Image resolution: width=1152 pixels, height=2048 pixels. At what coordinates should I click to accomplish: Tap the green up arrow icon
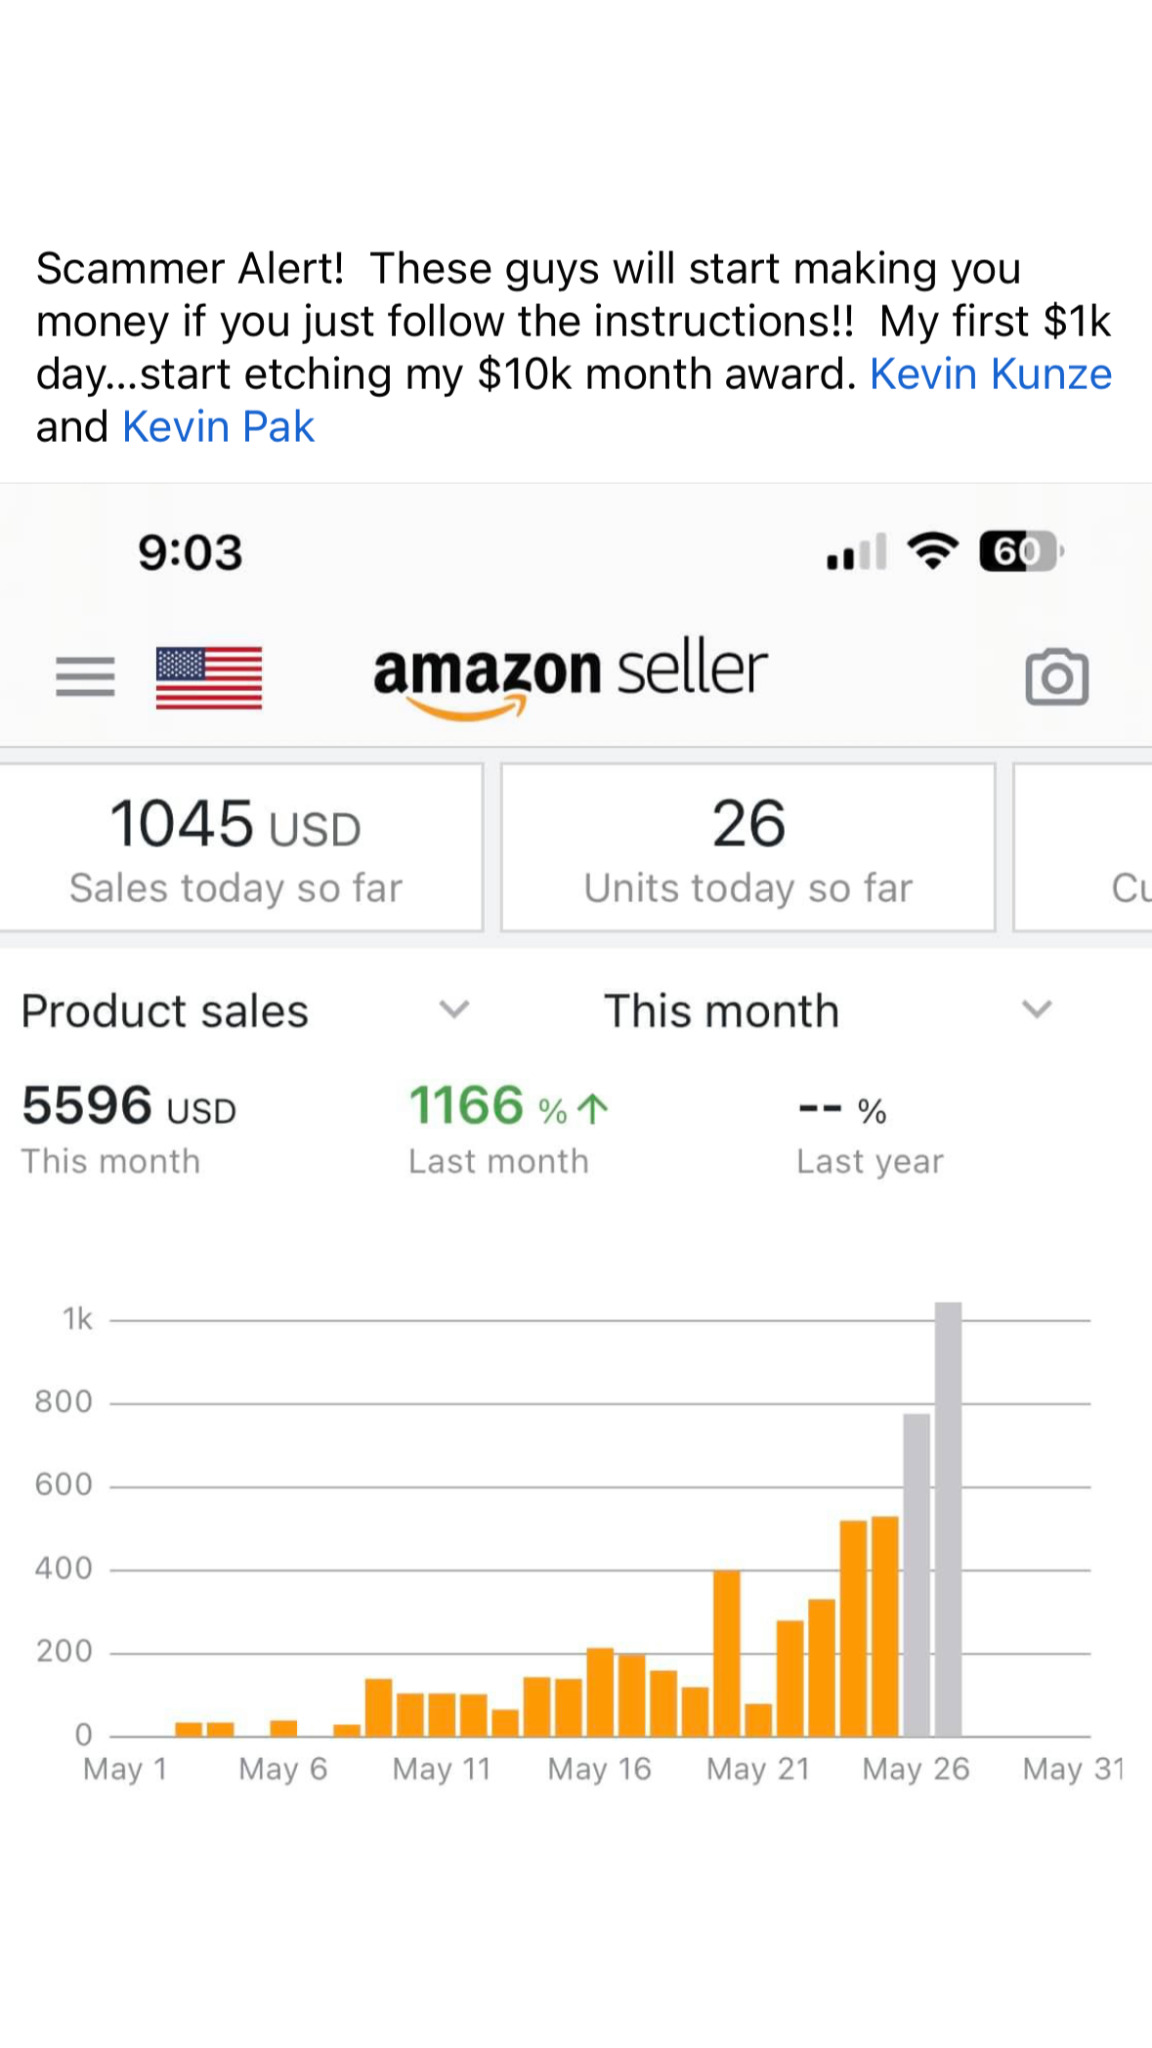coord(594,1108)
